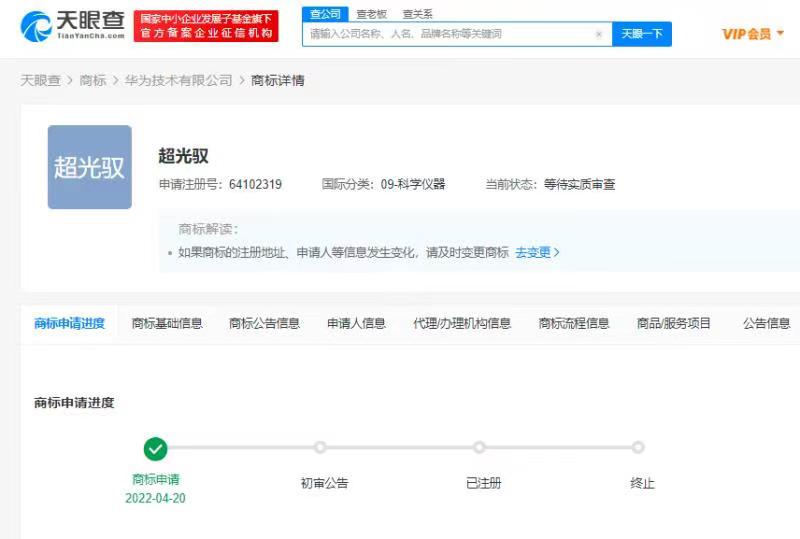Go to 商标 breadcrumb link
800x539 pixels.
93,80
